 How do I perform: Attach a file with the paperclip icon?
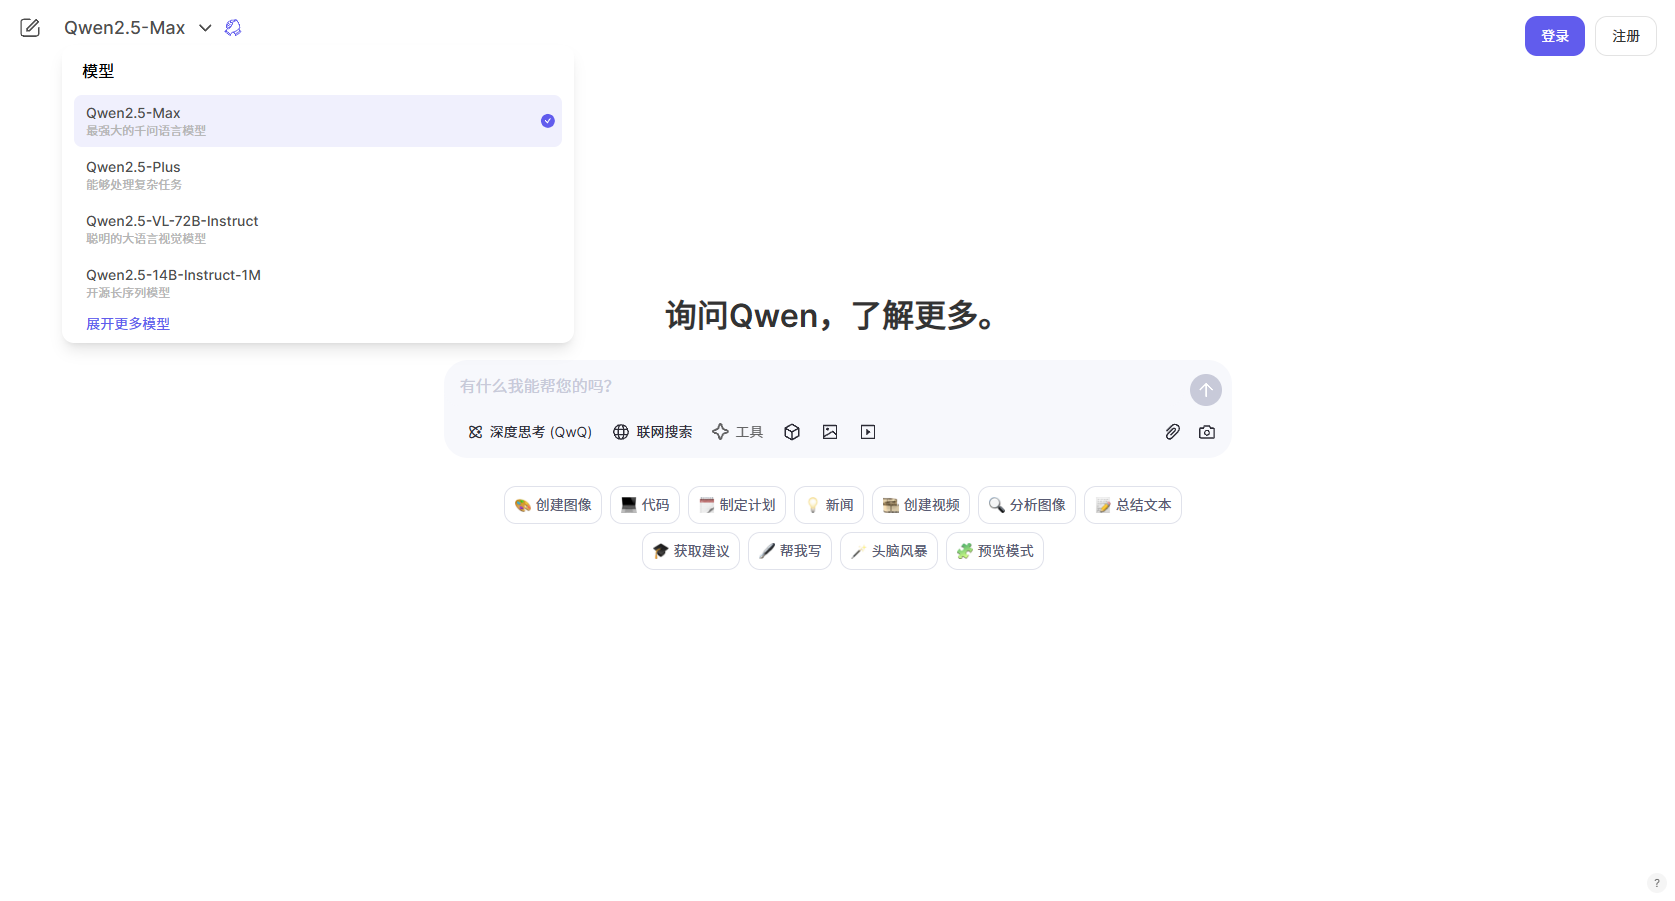tap(1173, 432)
